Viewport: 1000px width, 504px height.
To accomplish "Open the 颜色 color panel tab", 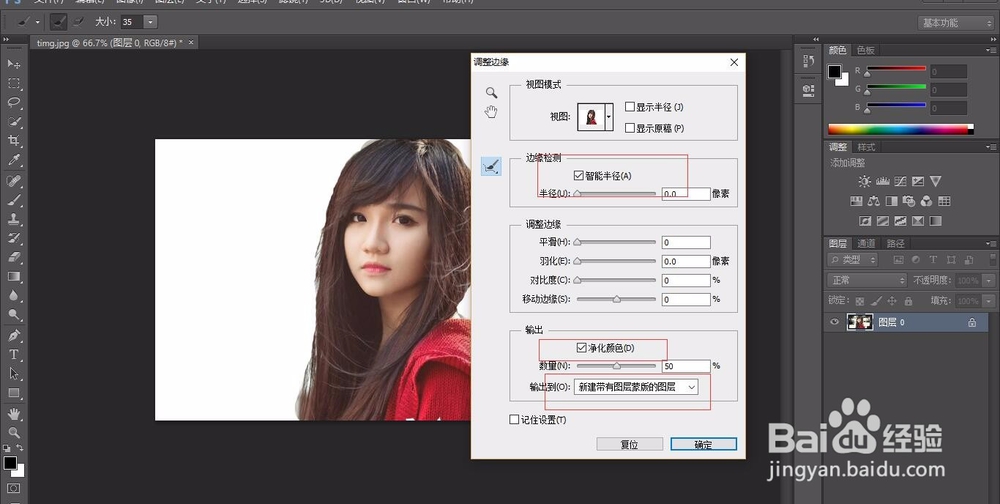I will pyautogui.click(x=837, y=50).
